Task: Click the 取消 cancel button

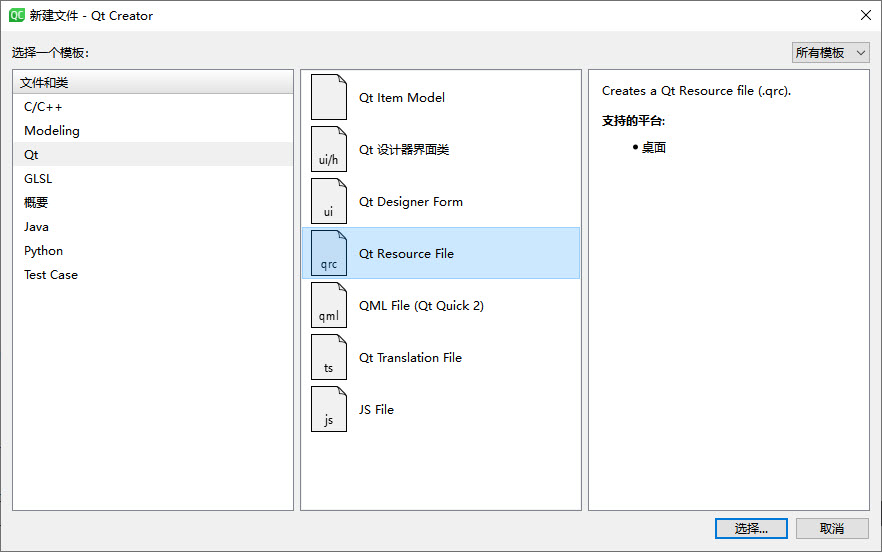Action: click(x=832, y=528)
